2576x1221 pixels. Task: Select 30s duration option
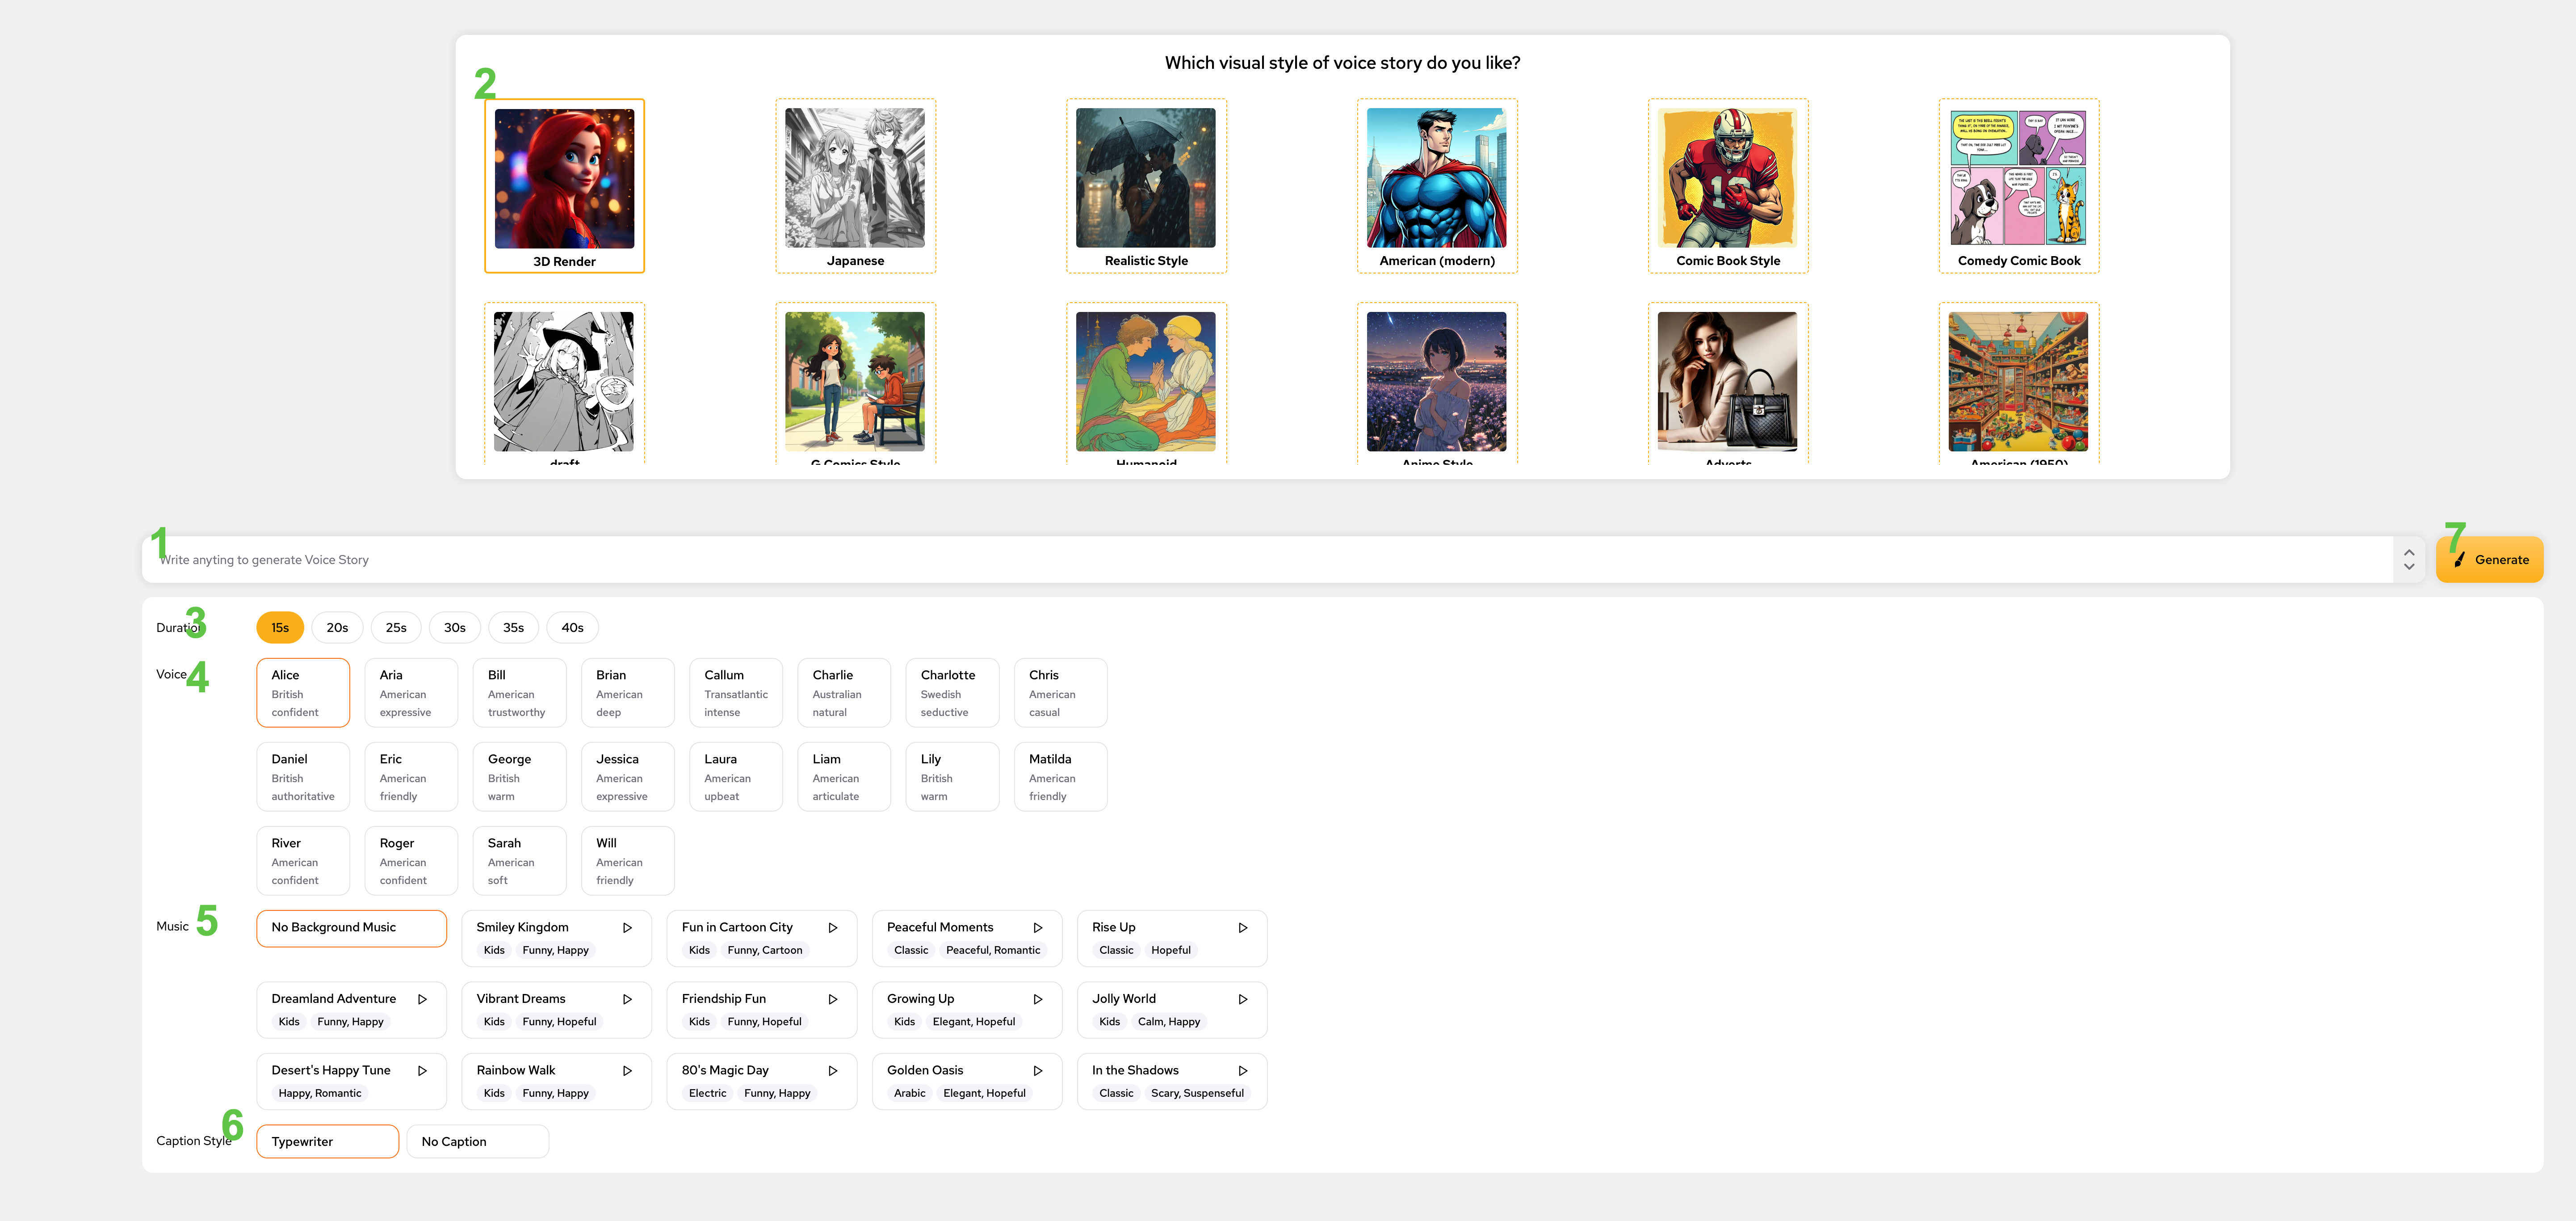(455, 626)
